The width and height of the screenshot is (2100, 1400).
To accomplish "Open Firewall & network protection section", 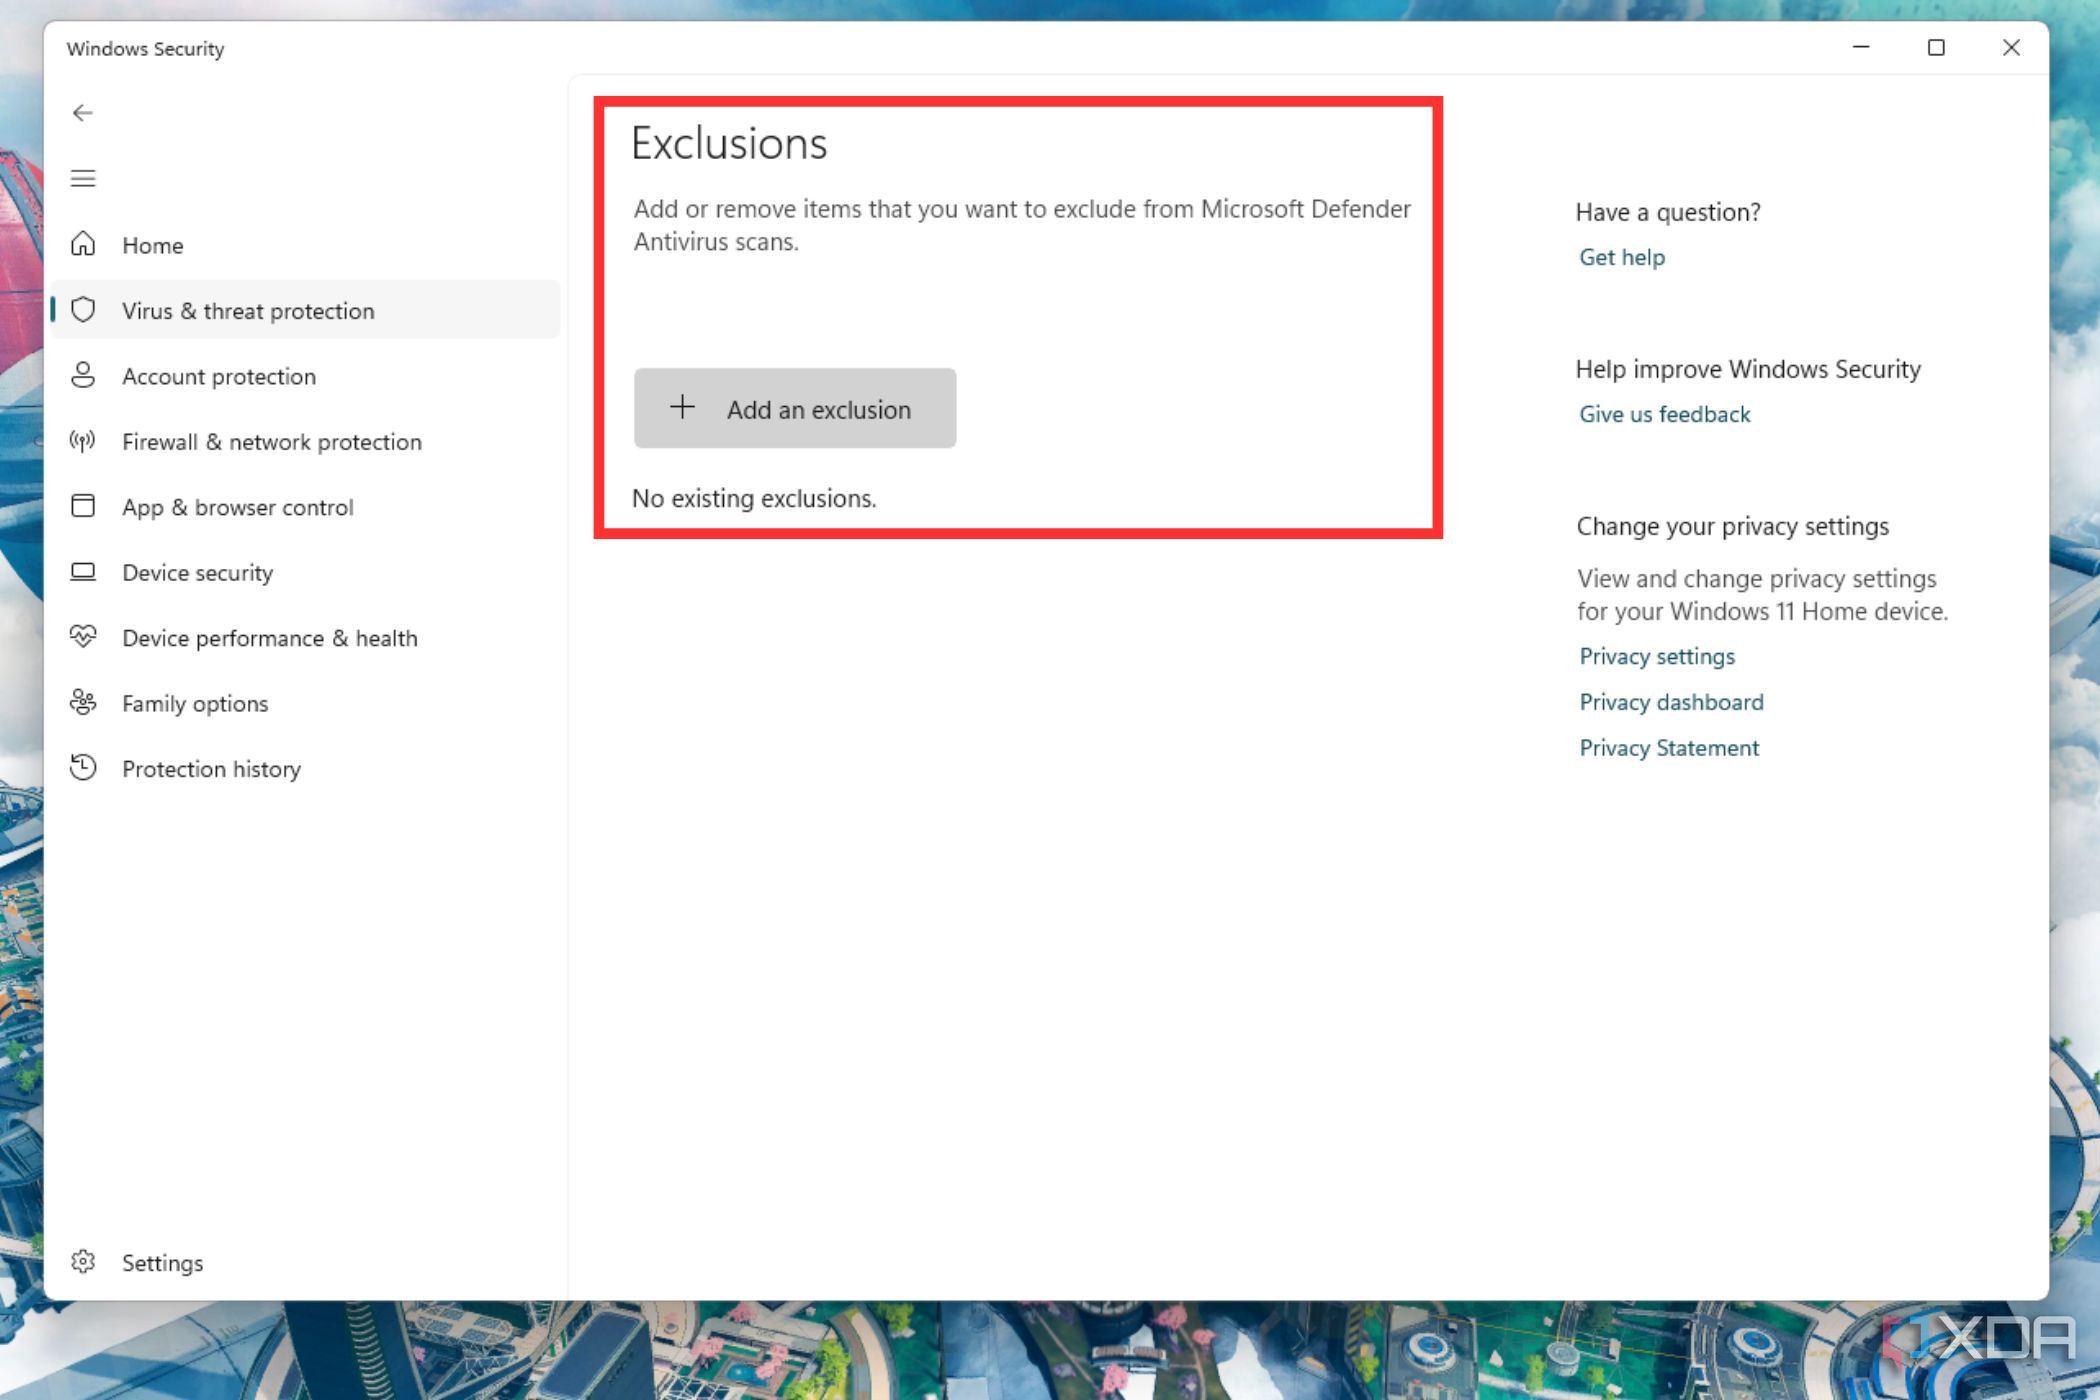I will (x=272, y=441).
